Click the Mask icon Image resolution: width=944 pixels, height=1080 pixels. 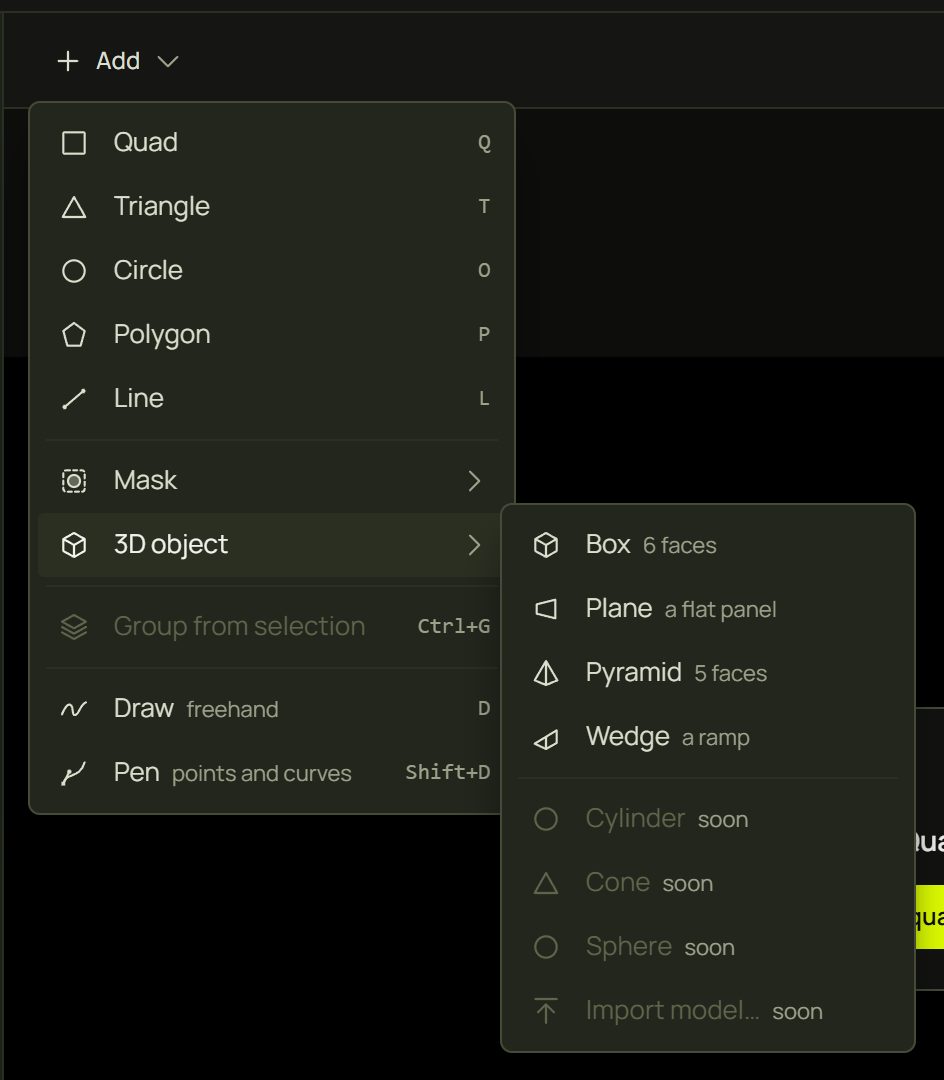74,481
